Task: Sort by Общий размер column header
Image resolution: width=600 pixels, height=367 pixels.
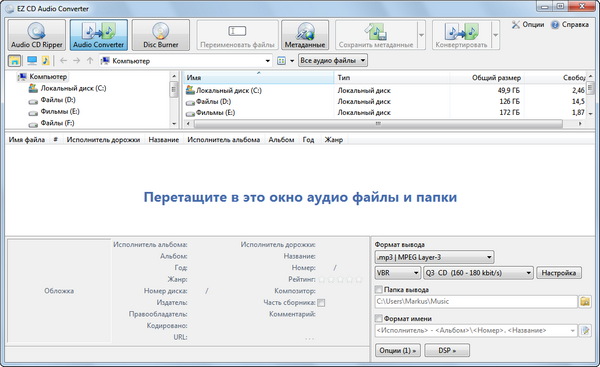Action: (x=486, y=78)
